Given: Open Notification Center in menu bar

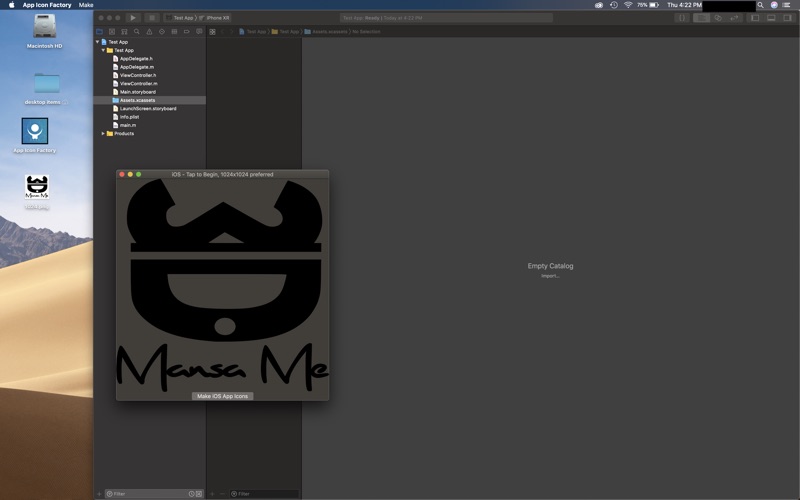Looking at the screenshot, I should coord(787,5).
